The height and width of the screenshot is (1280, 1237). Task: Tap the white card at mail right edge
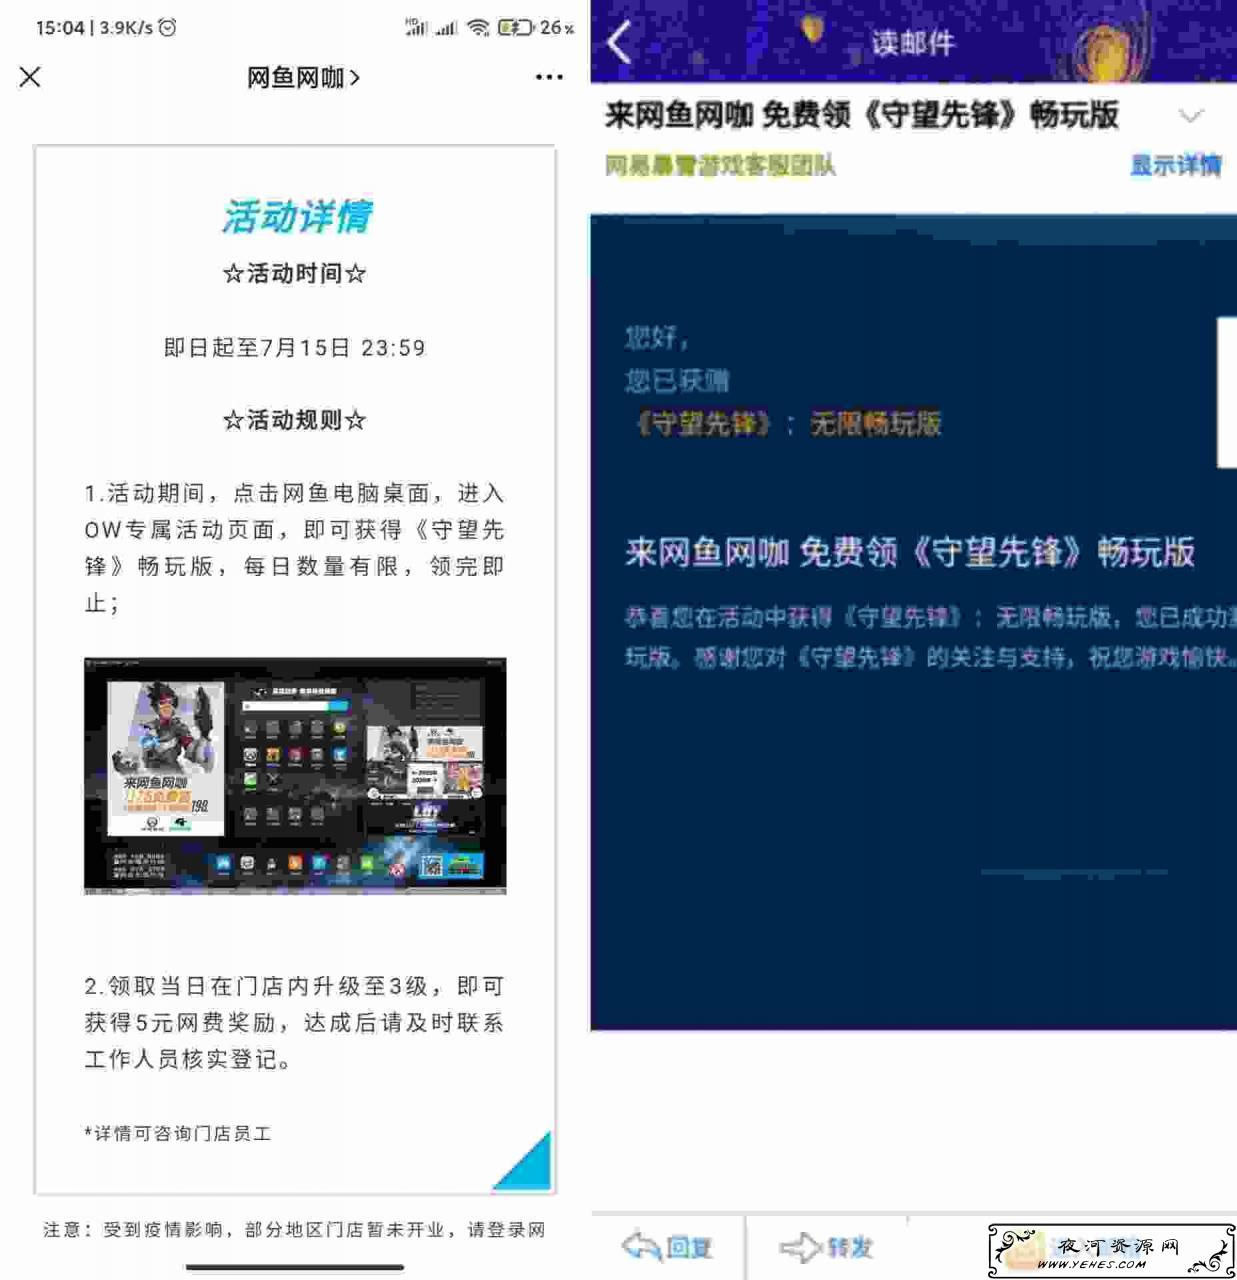[x=1227, y=392]
